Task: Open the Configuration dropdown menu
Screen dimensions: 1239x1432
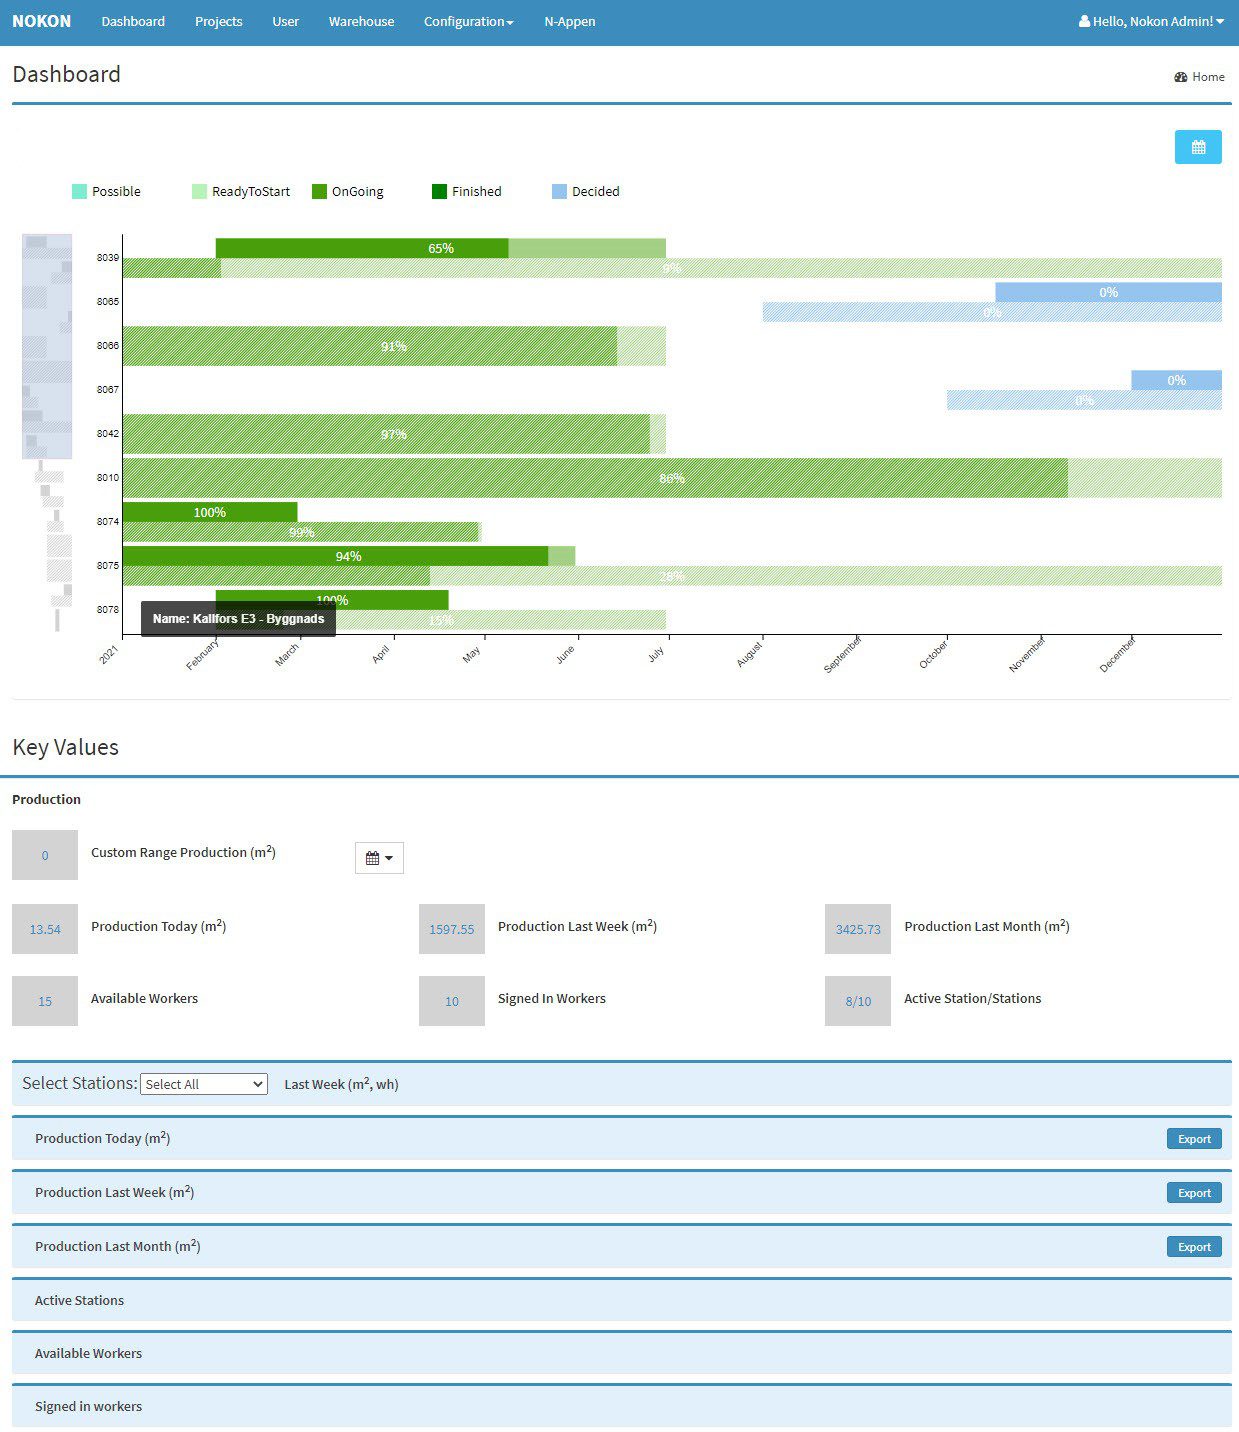Action: coord(468,21)
